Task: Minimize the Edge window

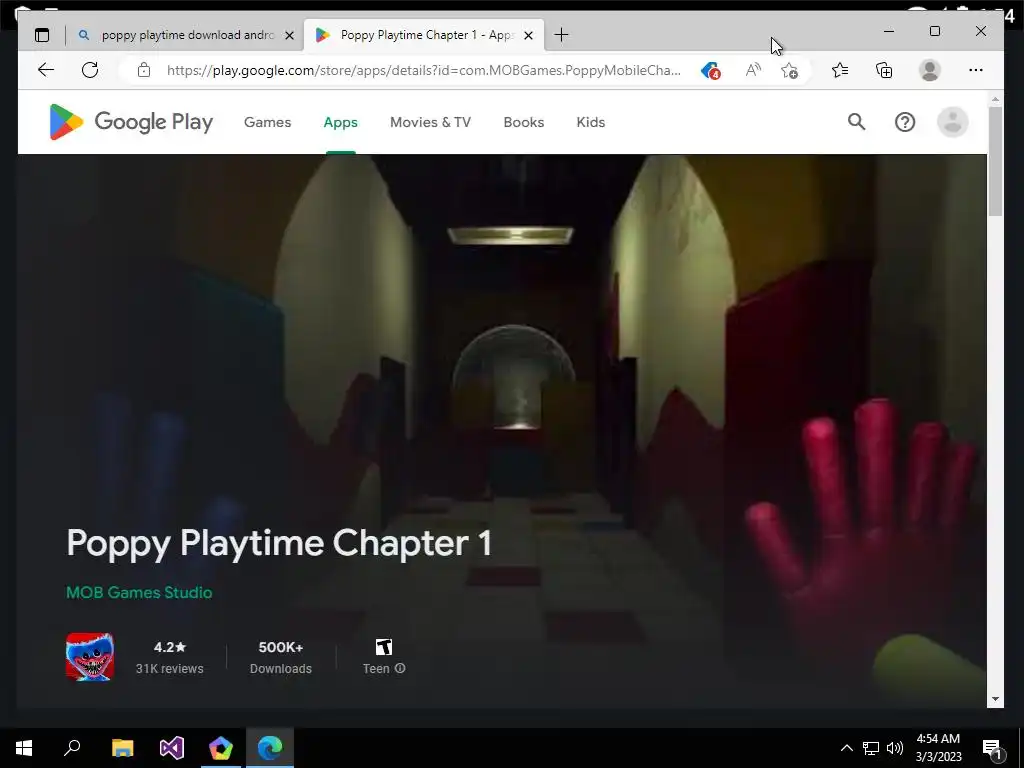Action: coord(889,31)
